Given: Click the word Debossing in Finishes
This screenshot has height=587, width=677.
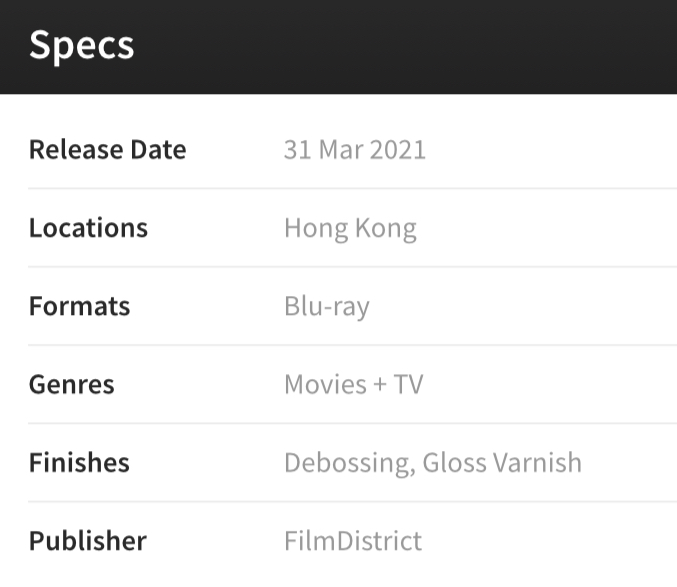Looking at the screenshot, I should tap(350, 463).
